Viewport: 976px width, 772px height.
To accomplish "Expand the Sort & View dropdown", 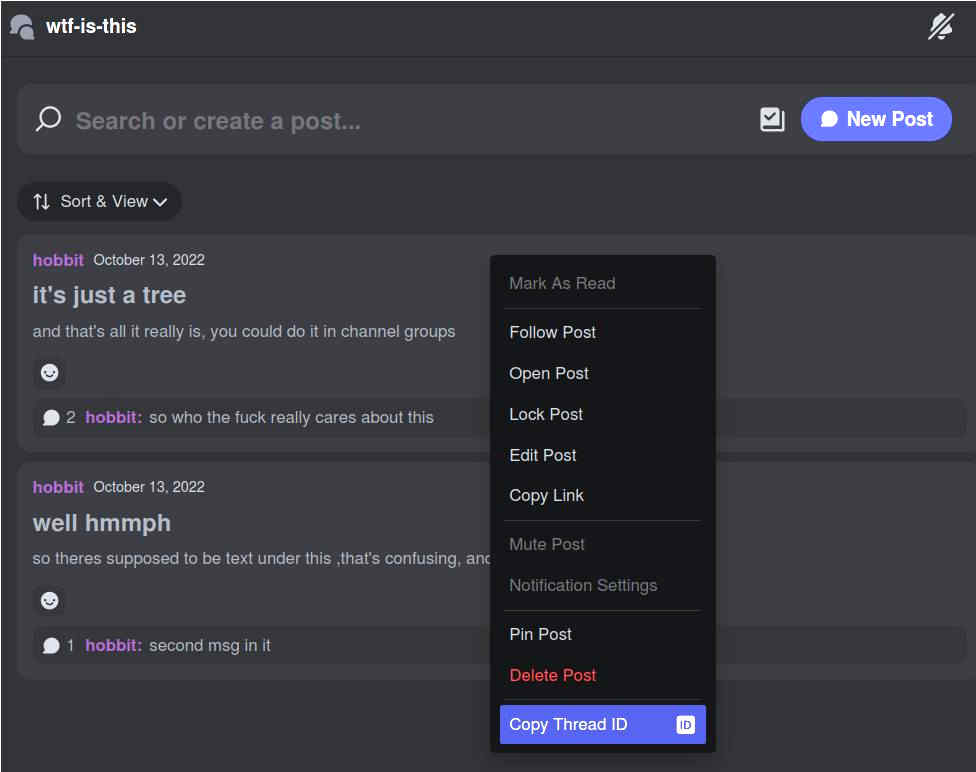I will pos(99,201).
